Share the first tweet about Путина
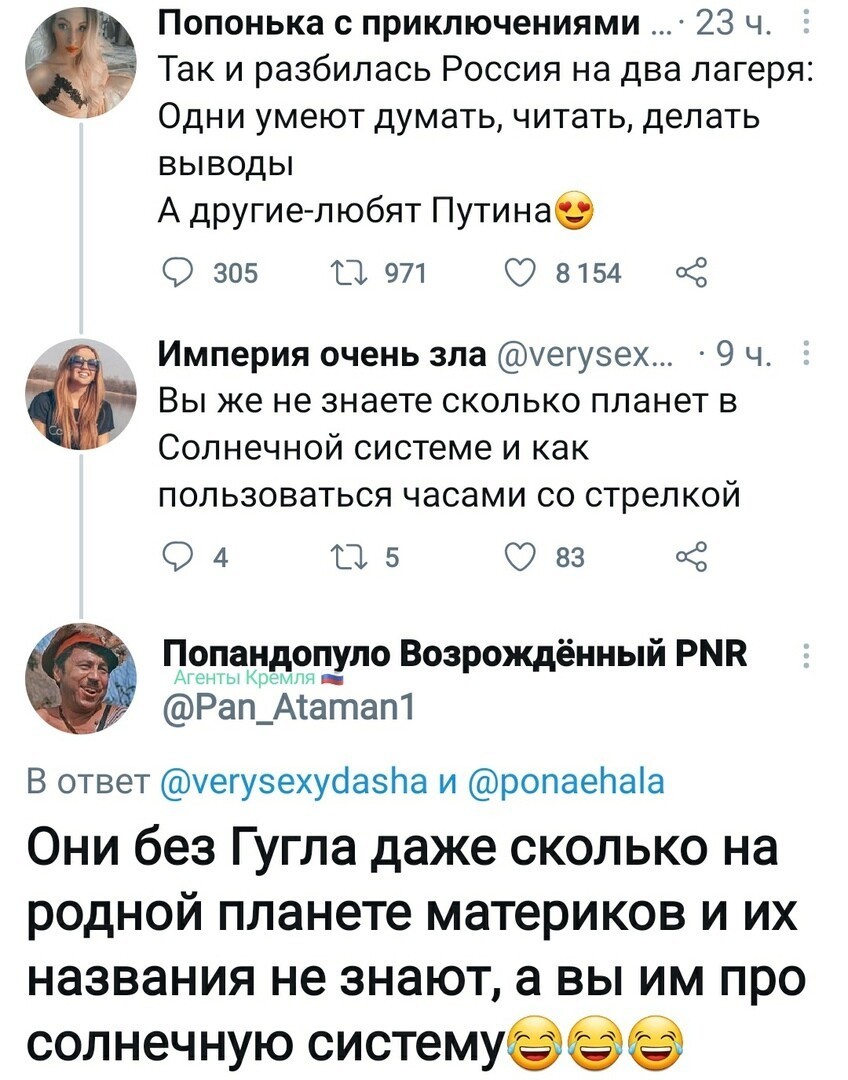 pyautogui.click(x=691, y=273)
